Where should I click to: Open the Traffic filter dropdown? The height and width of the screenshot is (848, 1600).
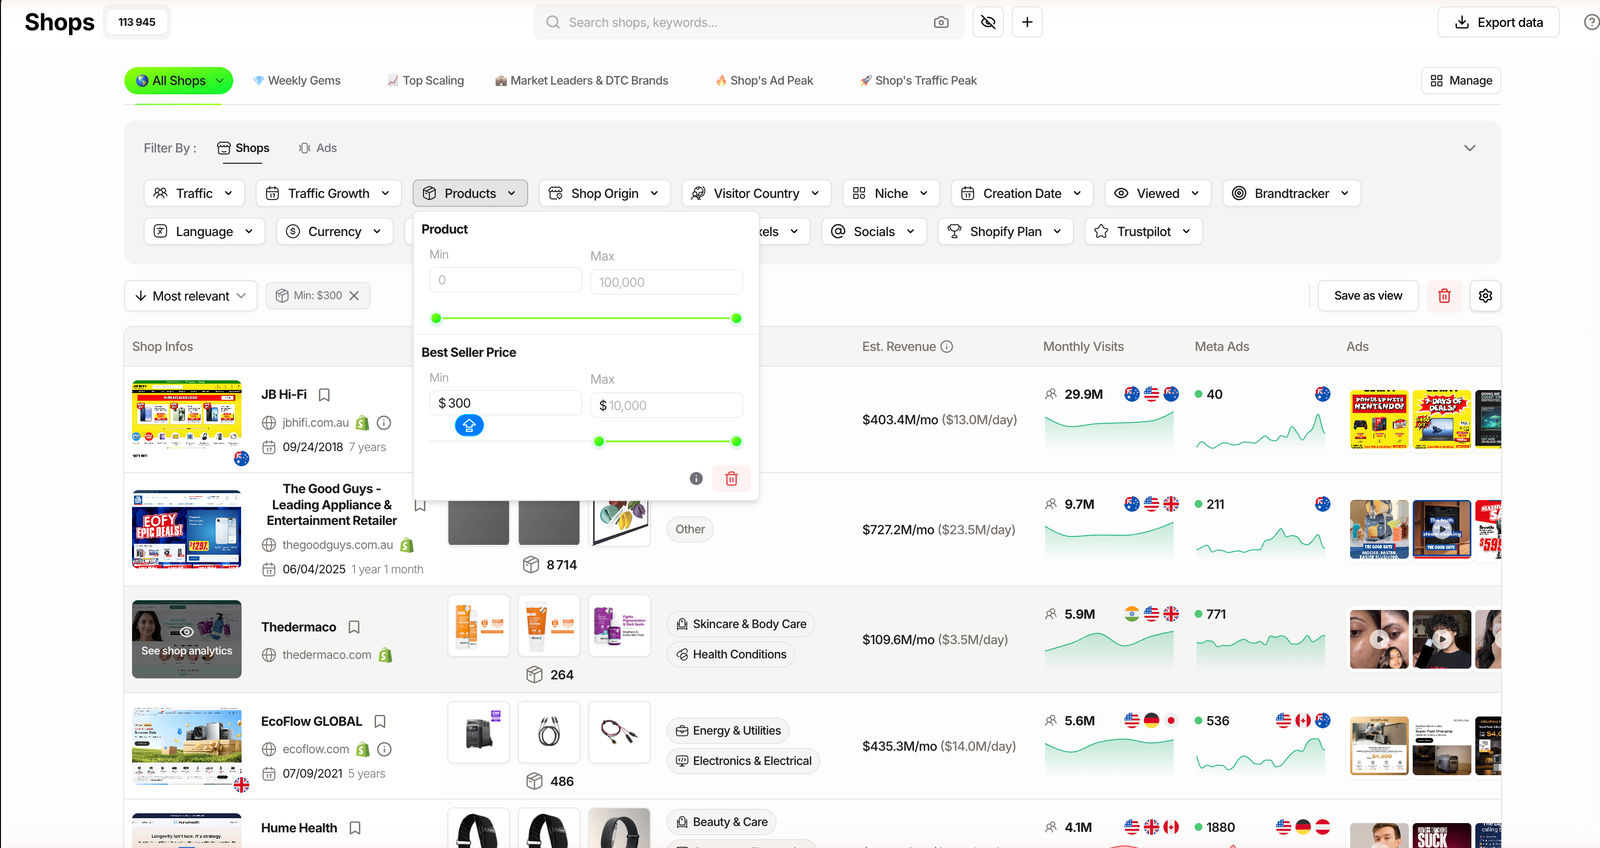coord(194,193)
